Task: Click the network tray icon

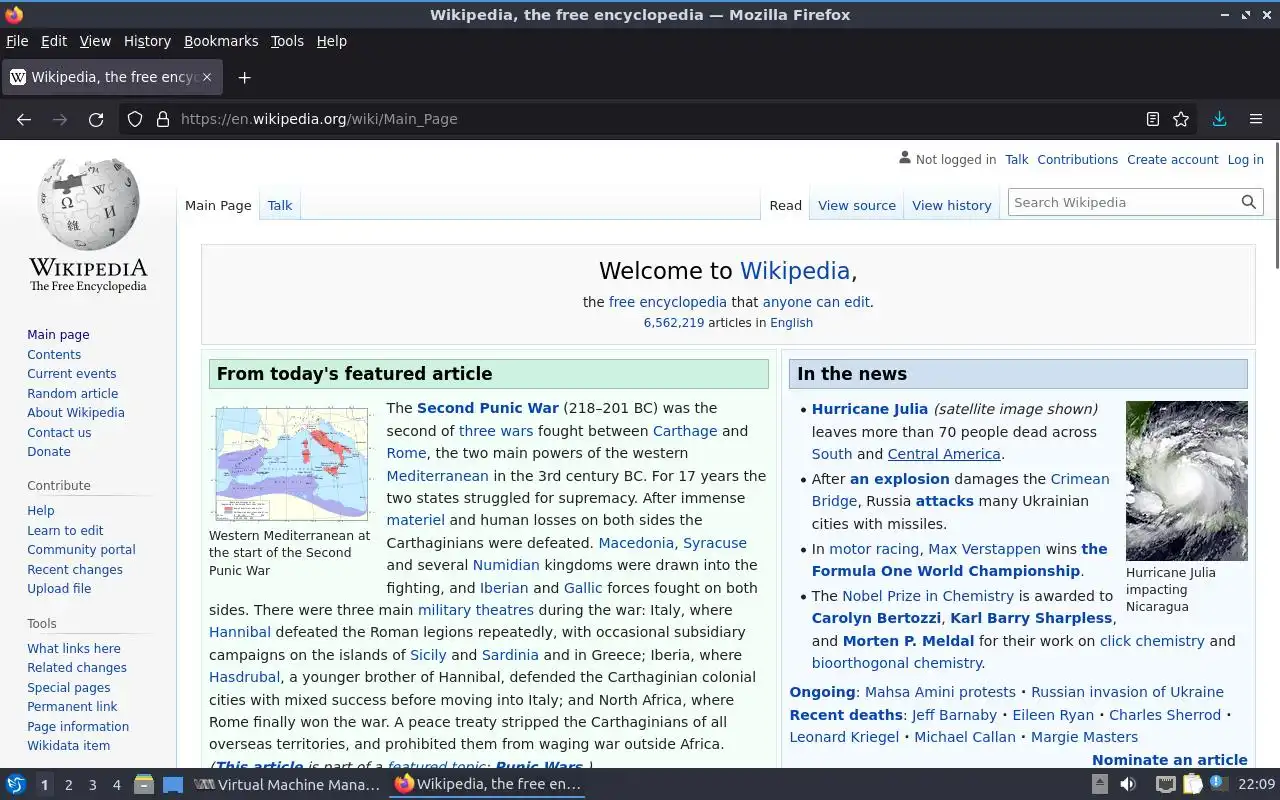Action: pyautogui.click(x=1166, y=785)
